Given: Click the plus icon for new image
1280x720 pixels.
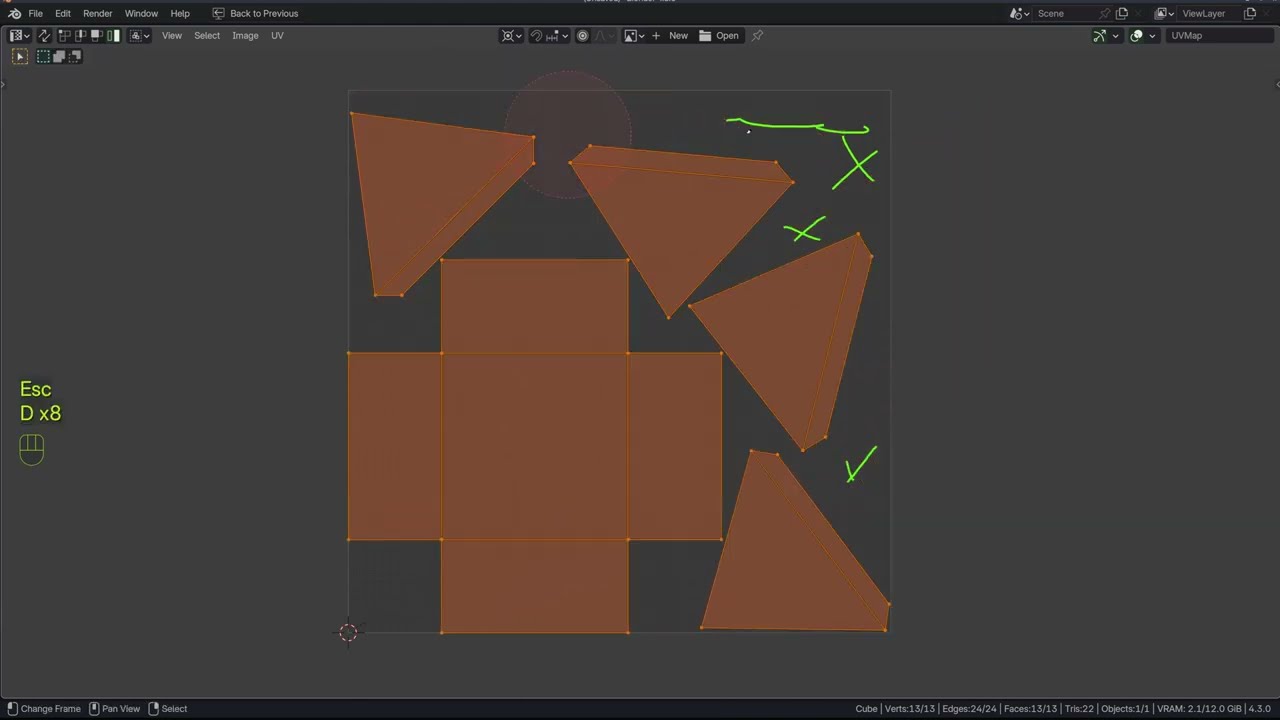Looking at the screenshot, I should [656, 35].
